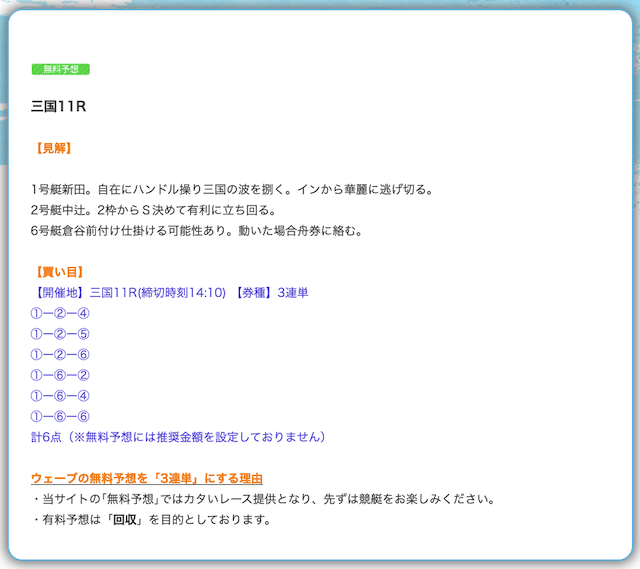Click the orange 【見解】 label
640x569 pixels.
point(53,148)
